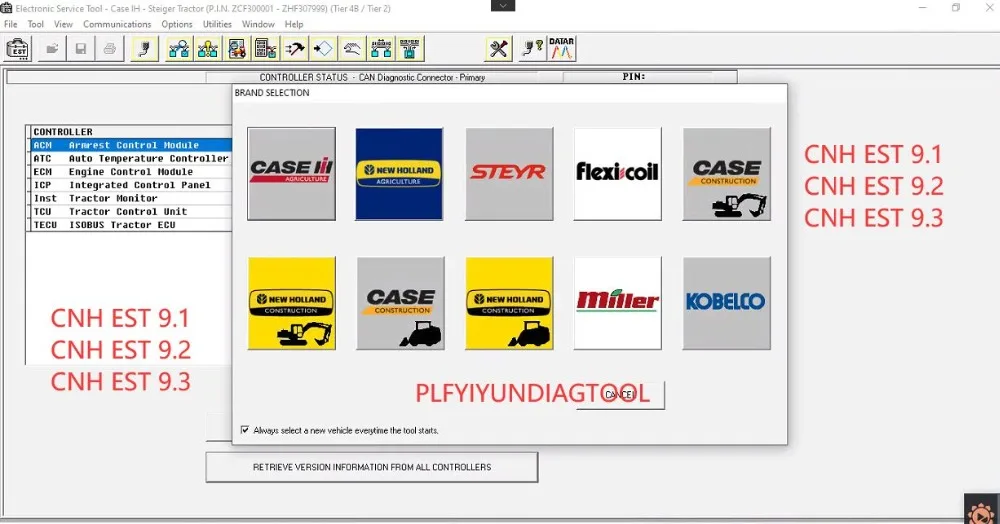
Task: Select New Holland Construction excavator tile
Action: tap(291, 303)
